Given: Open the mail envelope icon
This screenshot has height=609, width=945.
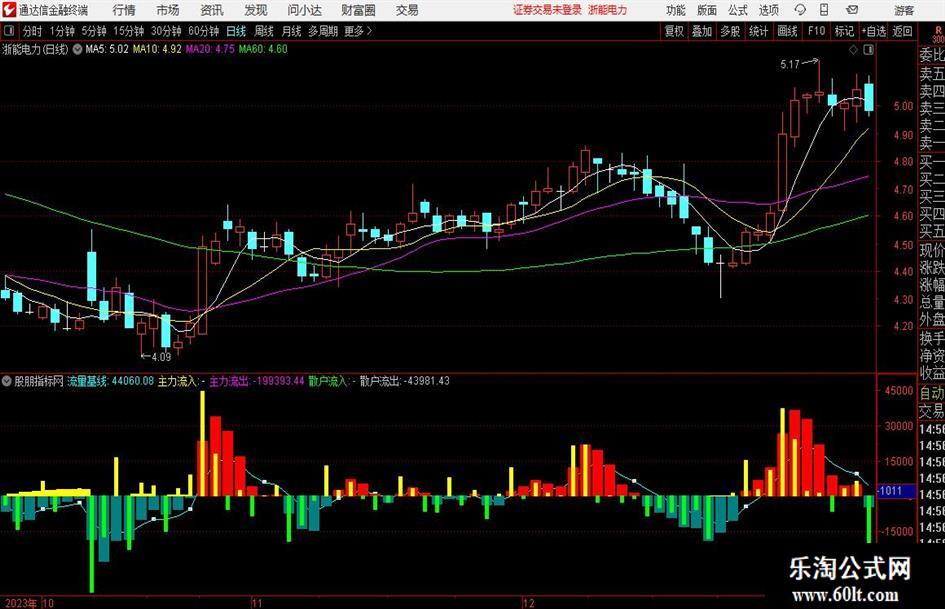Looking at the screenshot, I should pos(852,10).
